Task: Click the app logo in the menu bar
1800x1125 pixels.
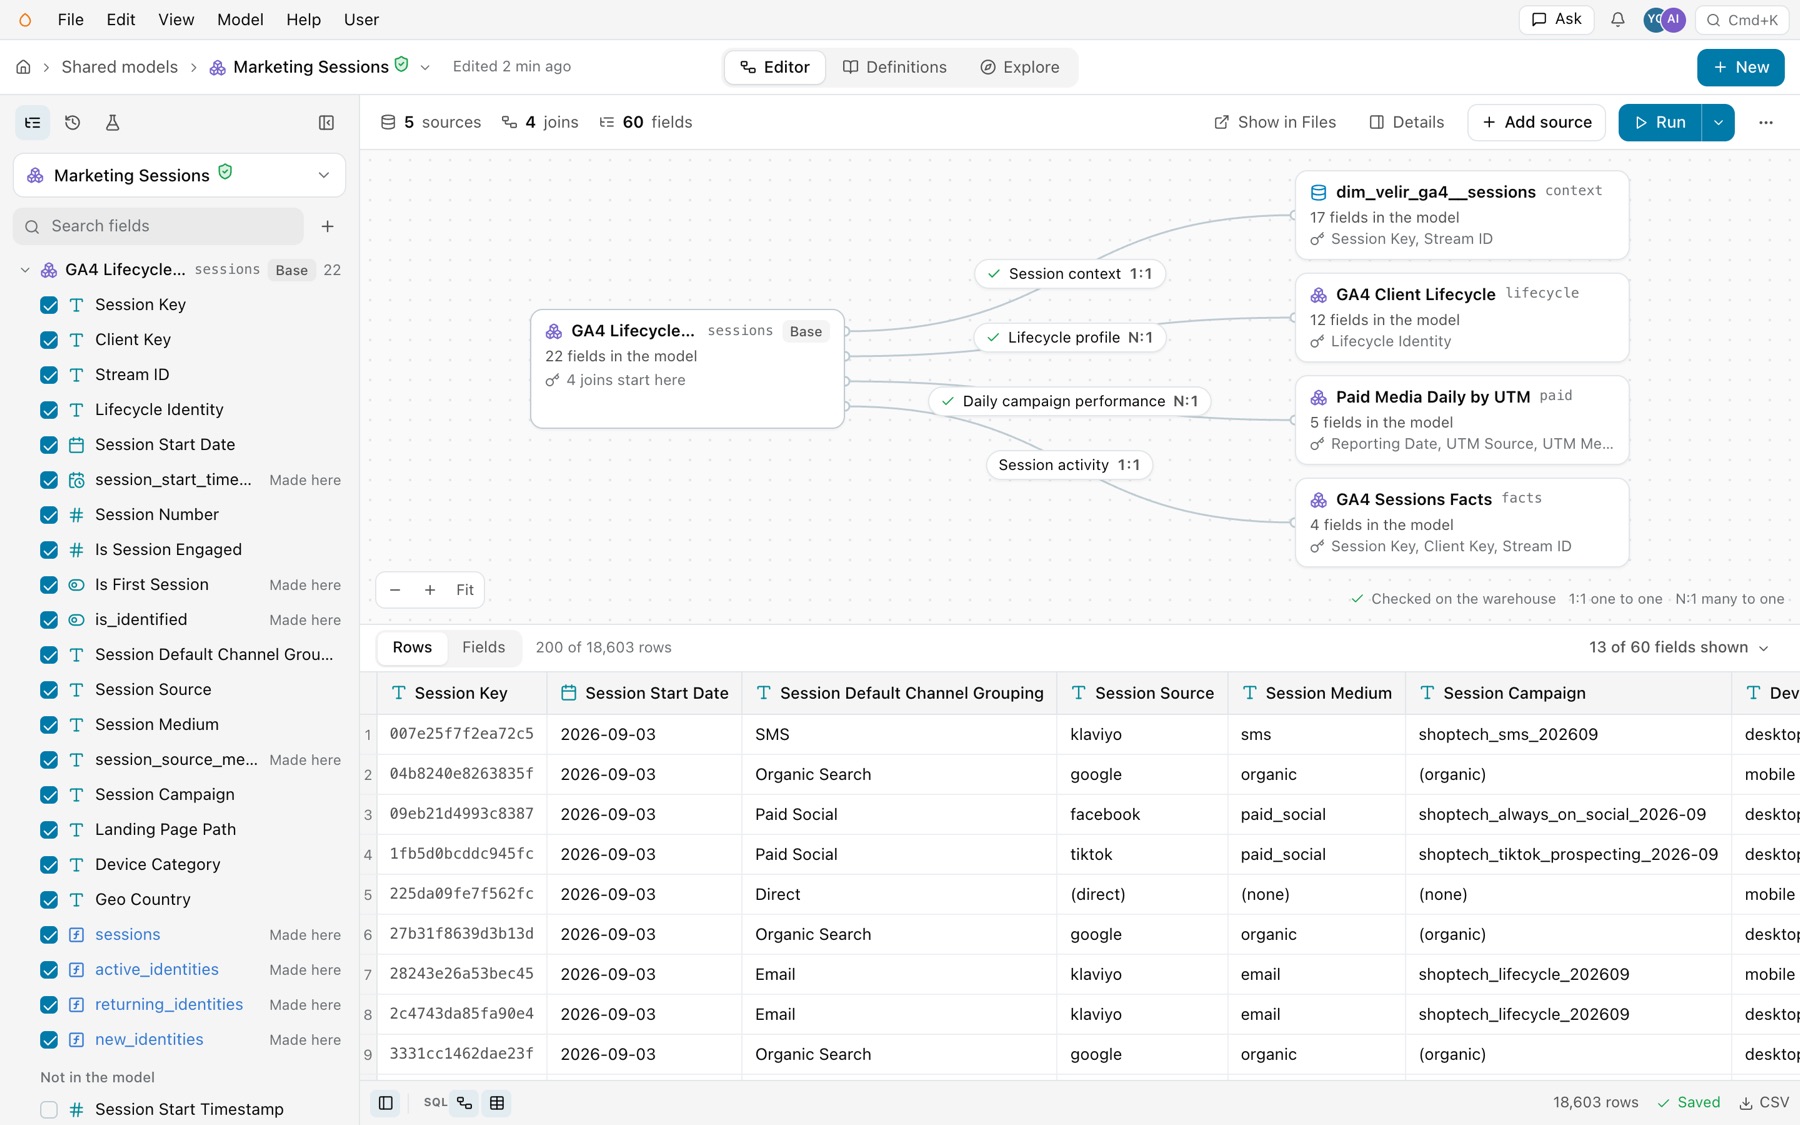Action: click(x=25, y=20)
